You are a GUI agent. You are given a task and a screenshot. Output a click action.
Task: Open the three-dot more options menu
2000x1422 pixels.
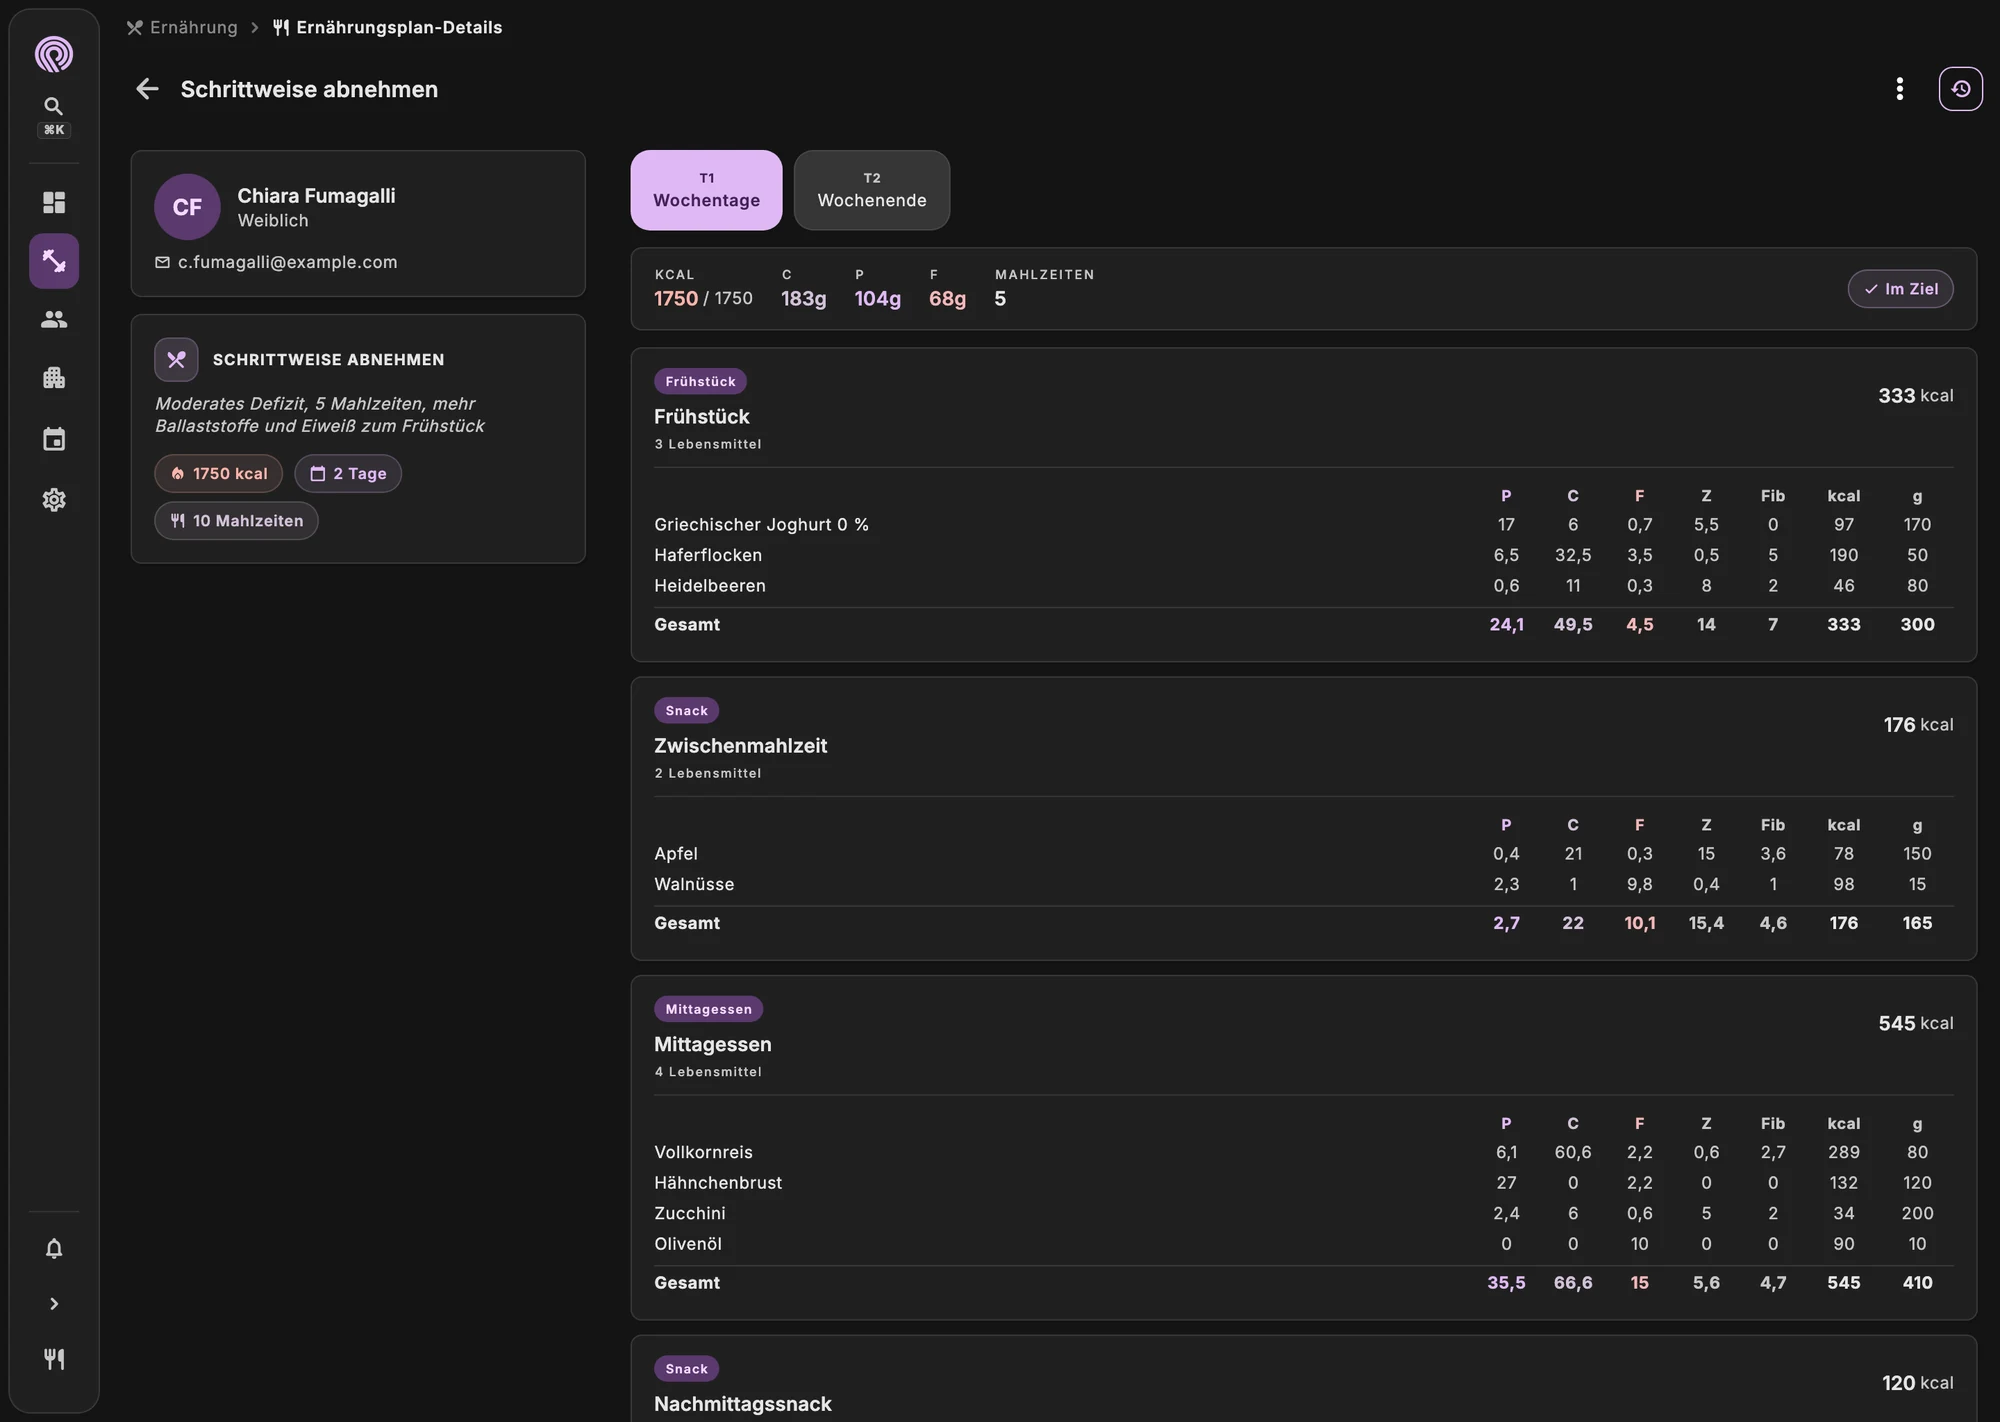(x=1900, y=89)
